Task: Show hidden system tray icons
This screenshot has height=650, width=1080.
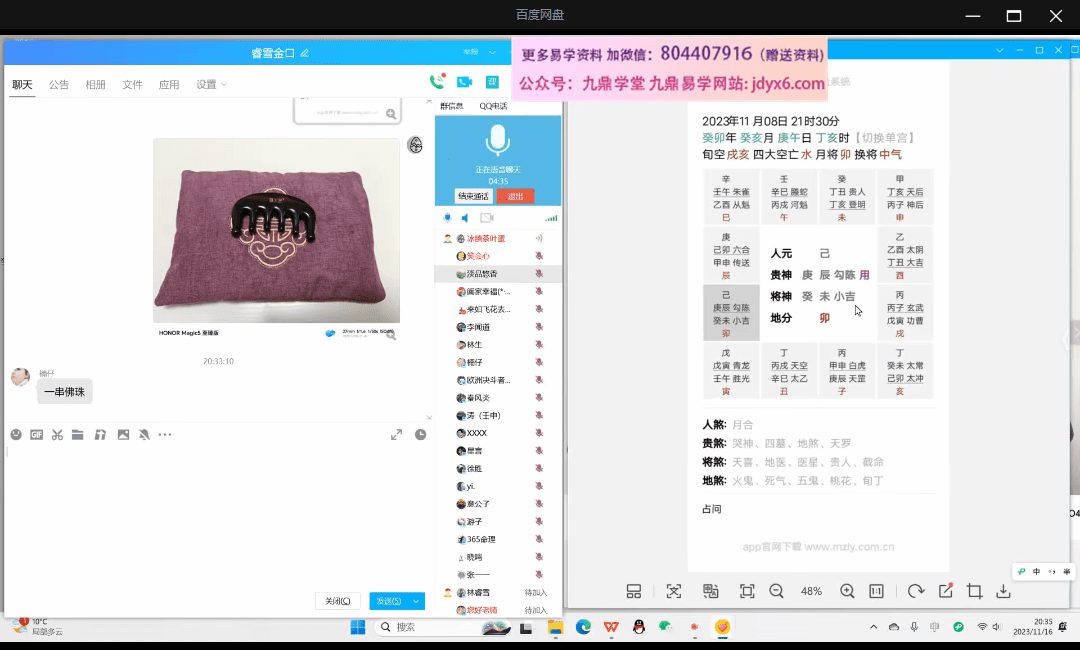Action: [x=873, y=627]
